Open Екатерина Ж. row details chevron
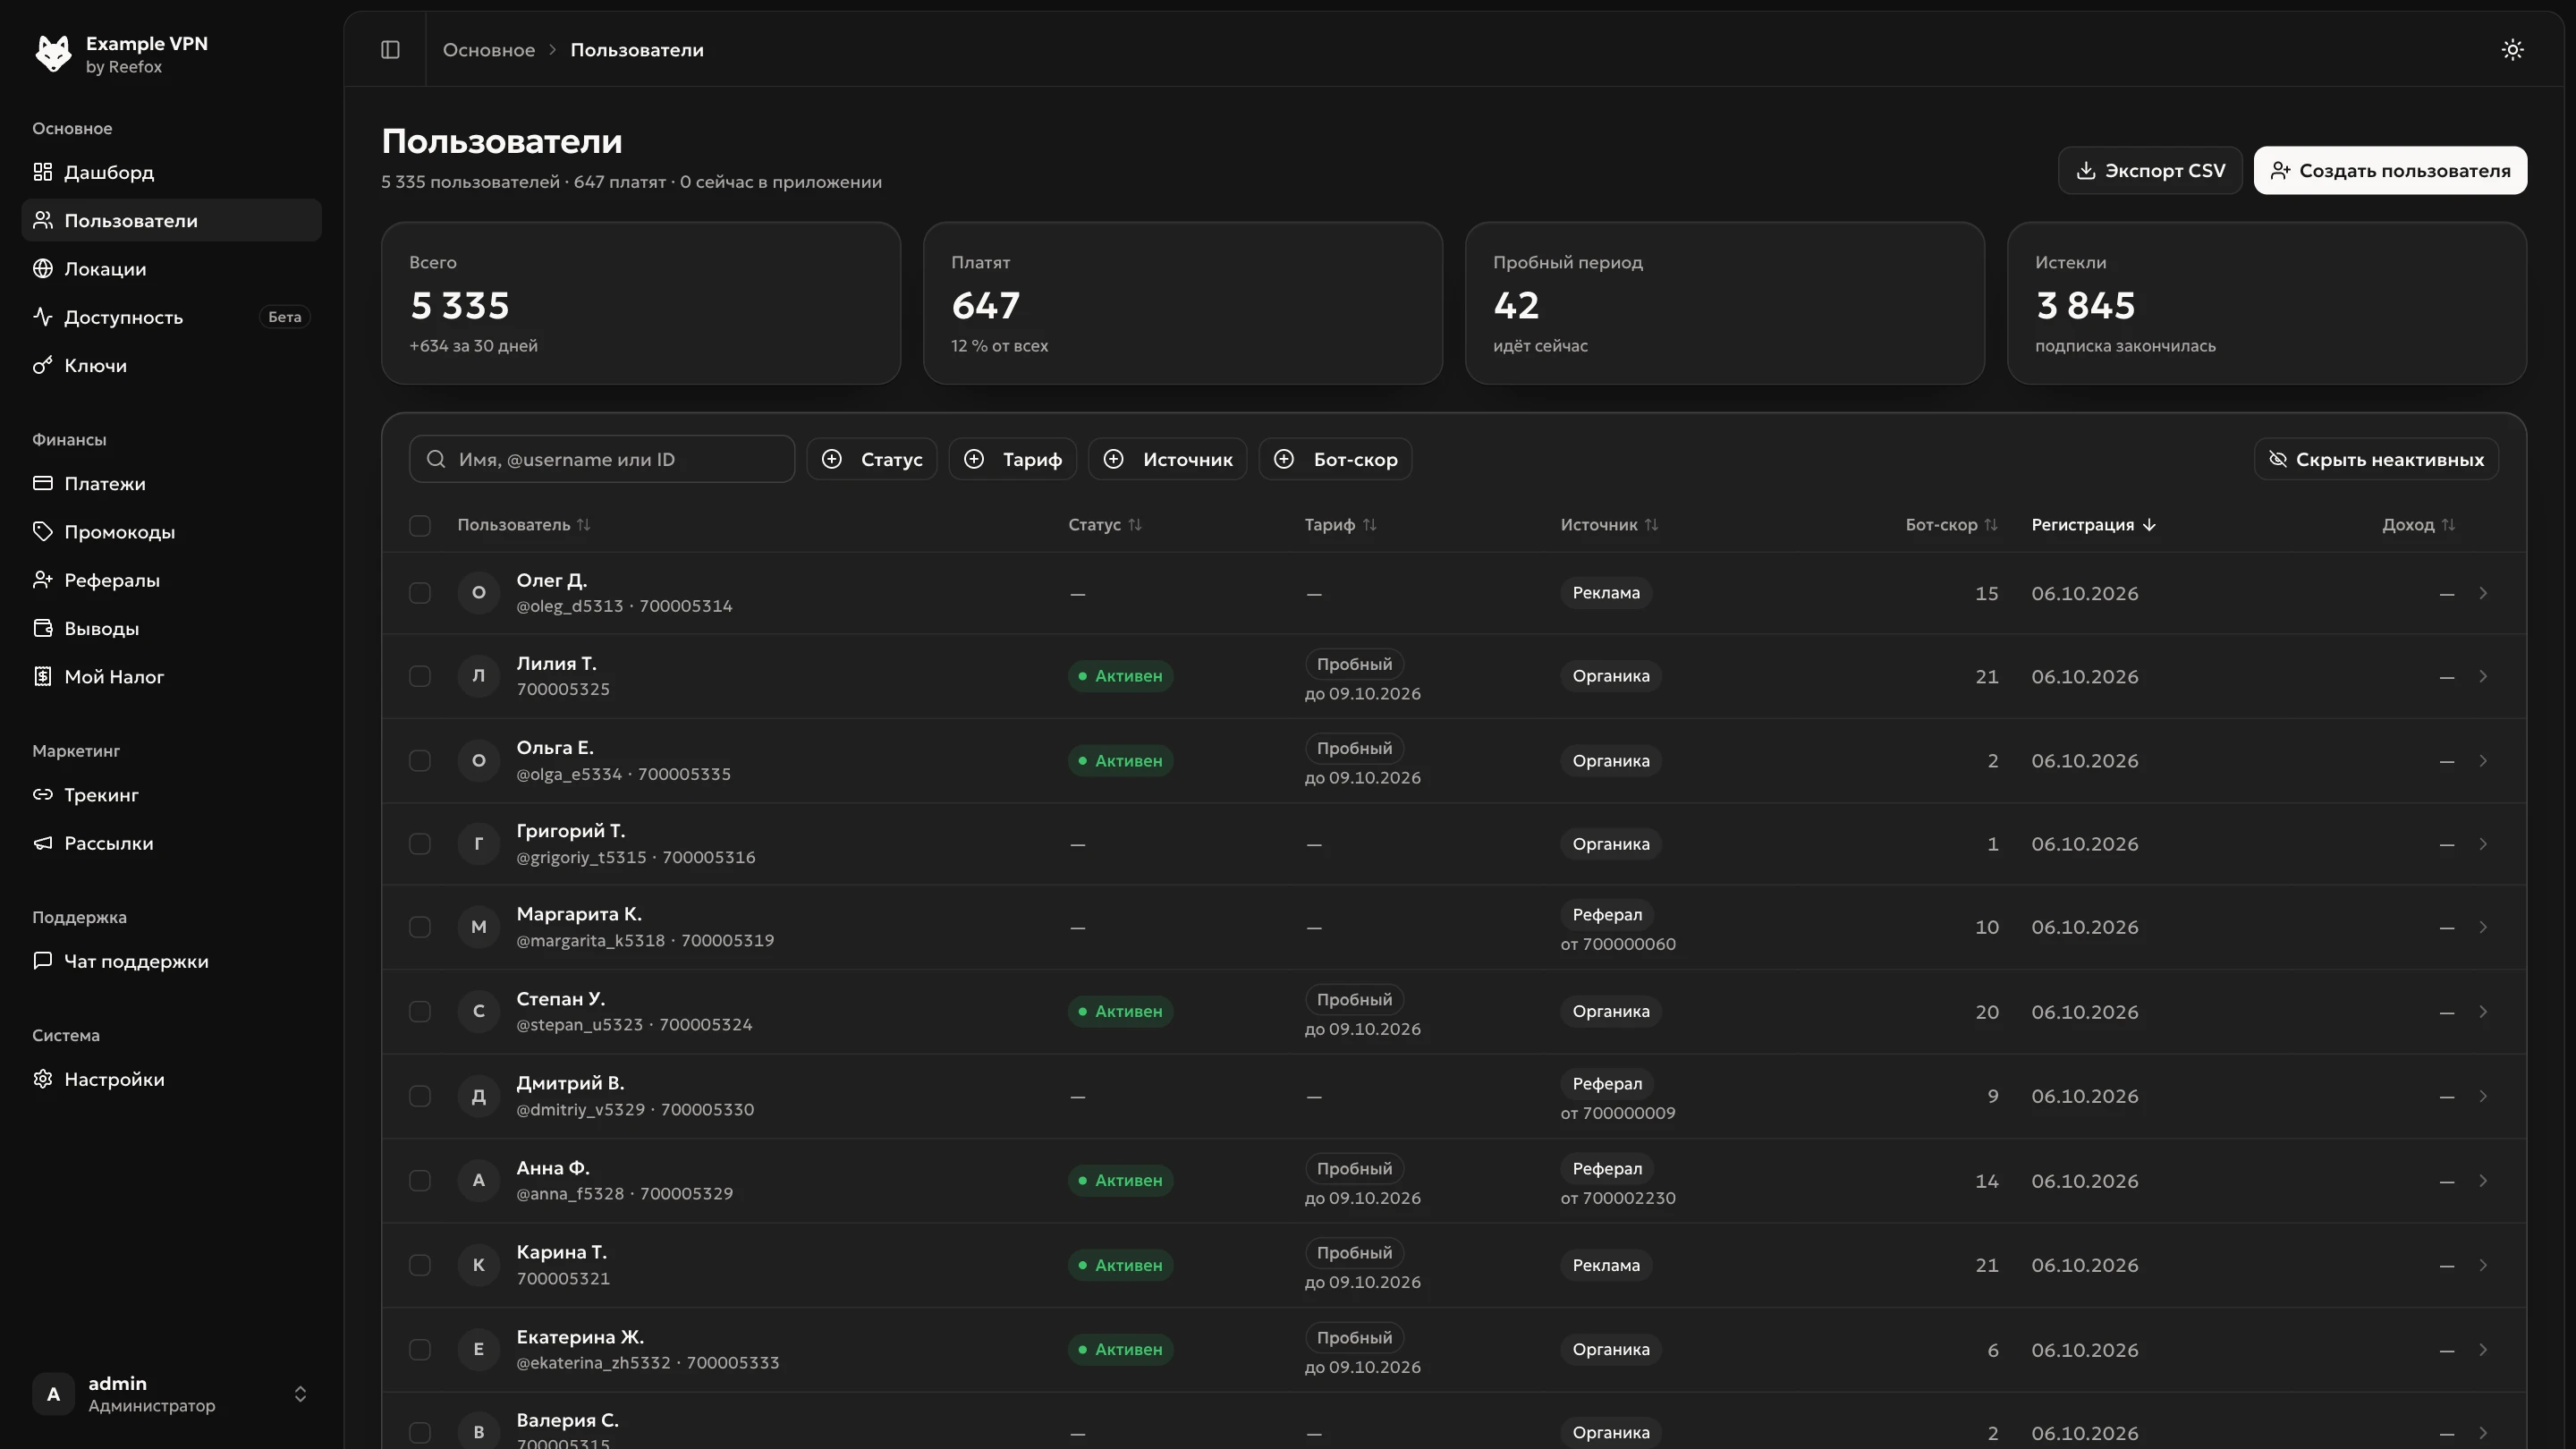Screen dimensions: 2576x1449 point(2483,1350)
